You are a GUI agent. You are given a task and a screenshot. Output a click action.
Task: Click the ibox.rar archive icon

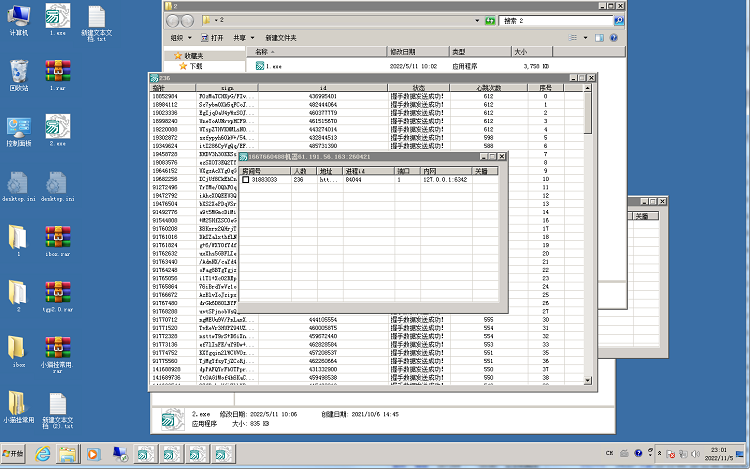57,241
